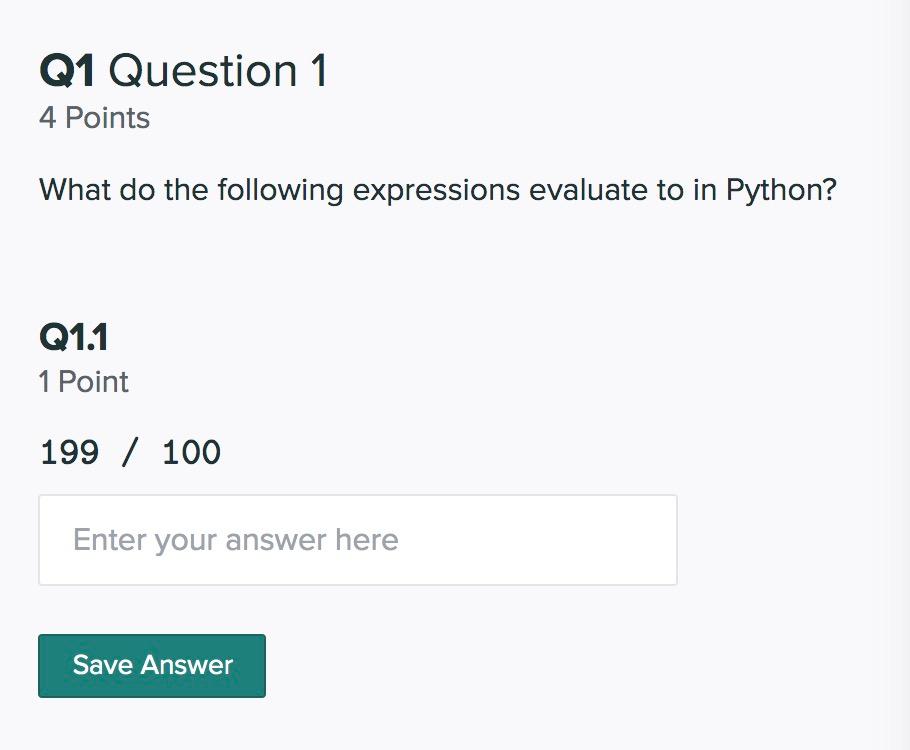Click the bold "Q1" question label

(x=67, y=72)
